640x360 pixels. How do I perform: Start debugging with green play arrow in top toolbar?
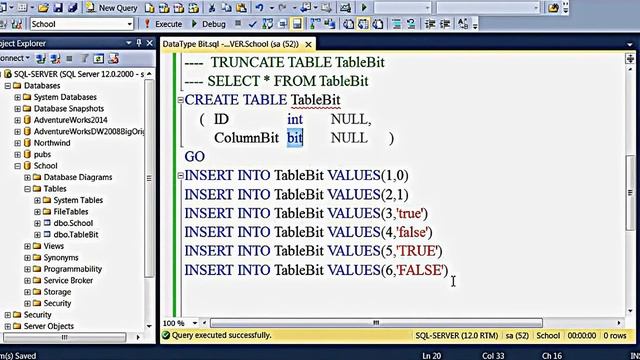click(364, 7)
